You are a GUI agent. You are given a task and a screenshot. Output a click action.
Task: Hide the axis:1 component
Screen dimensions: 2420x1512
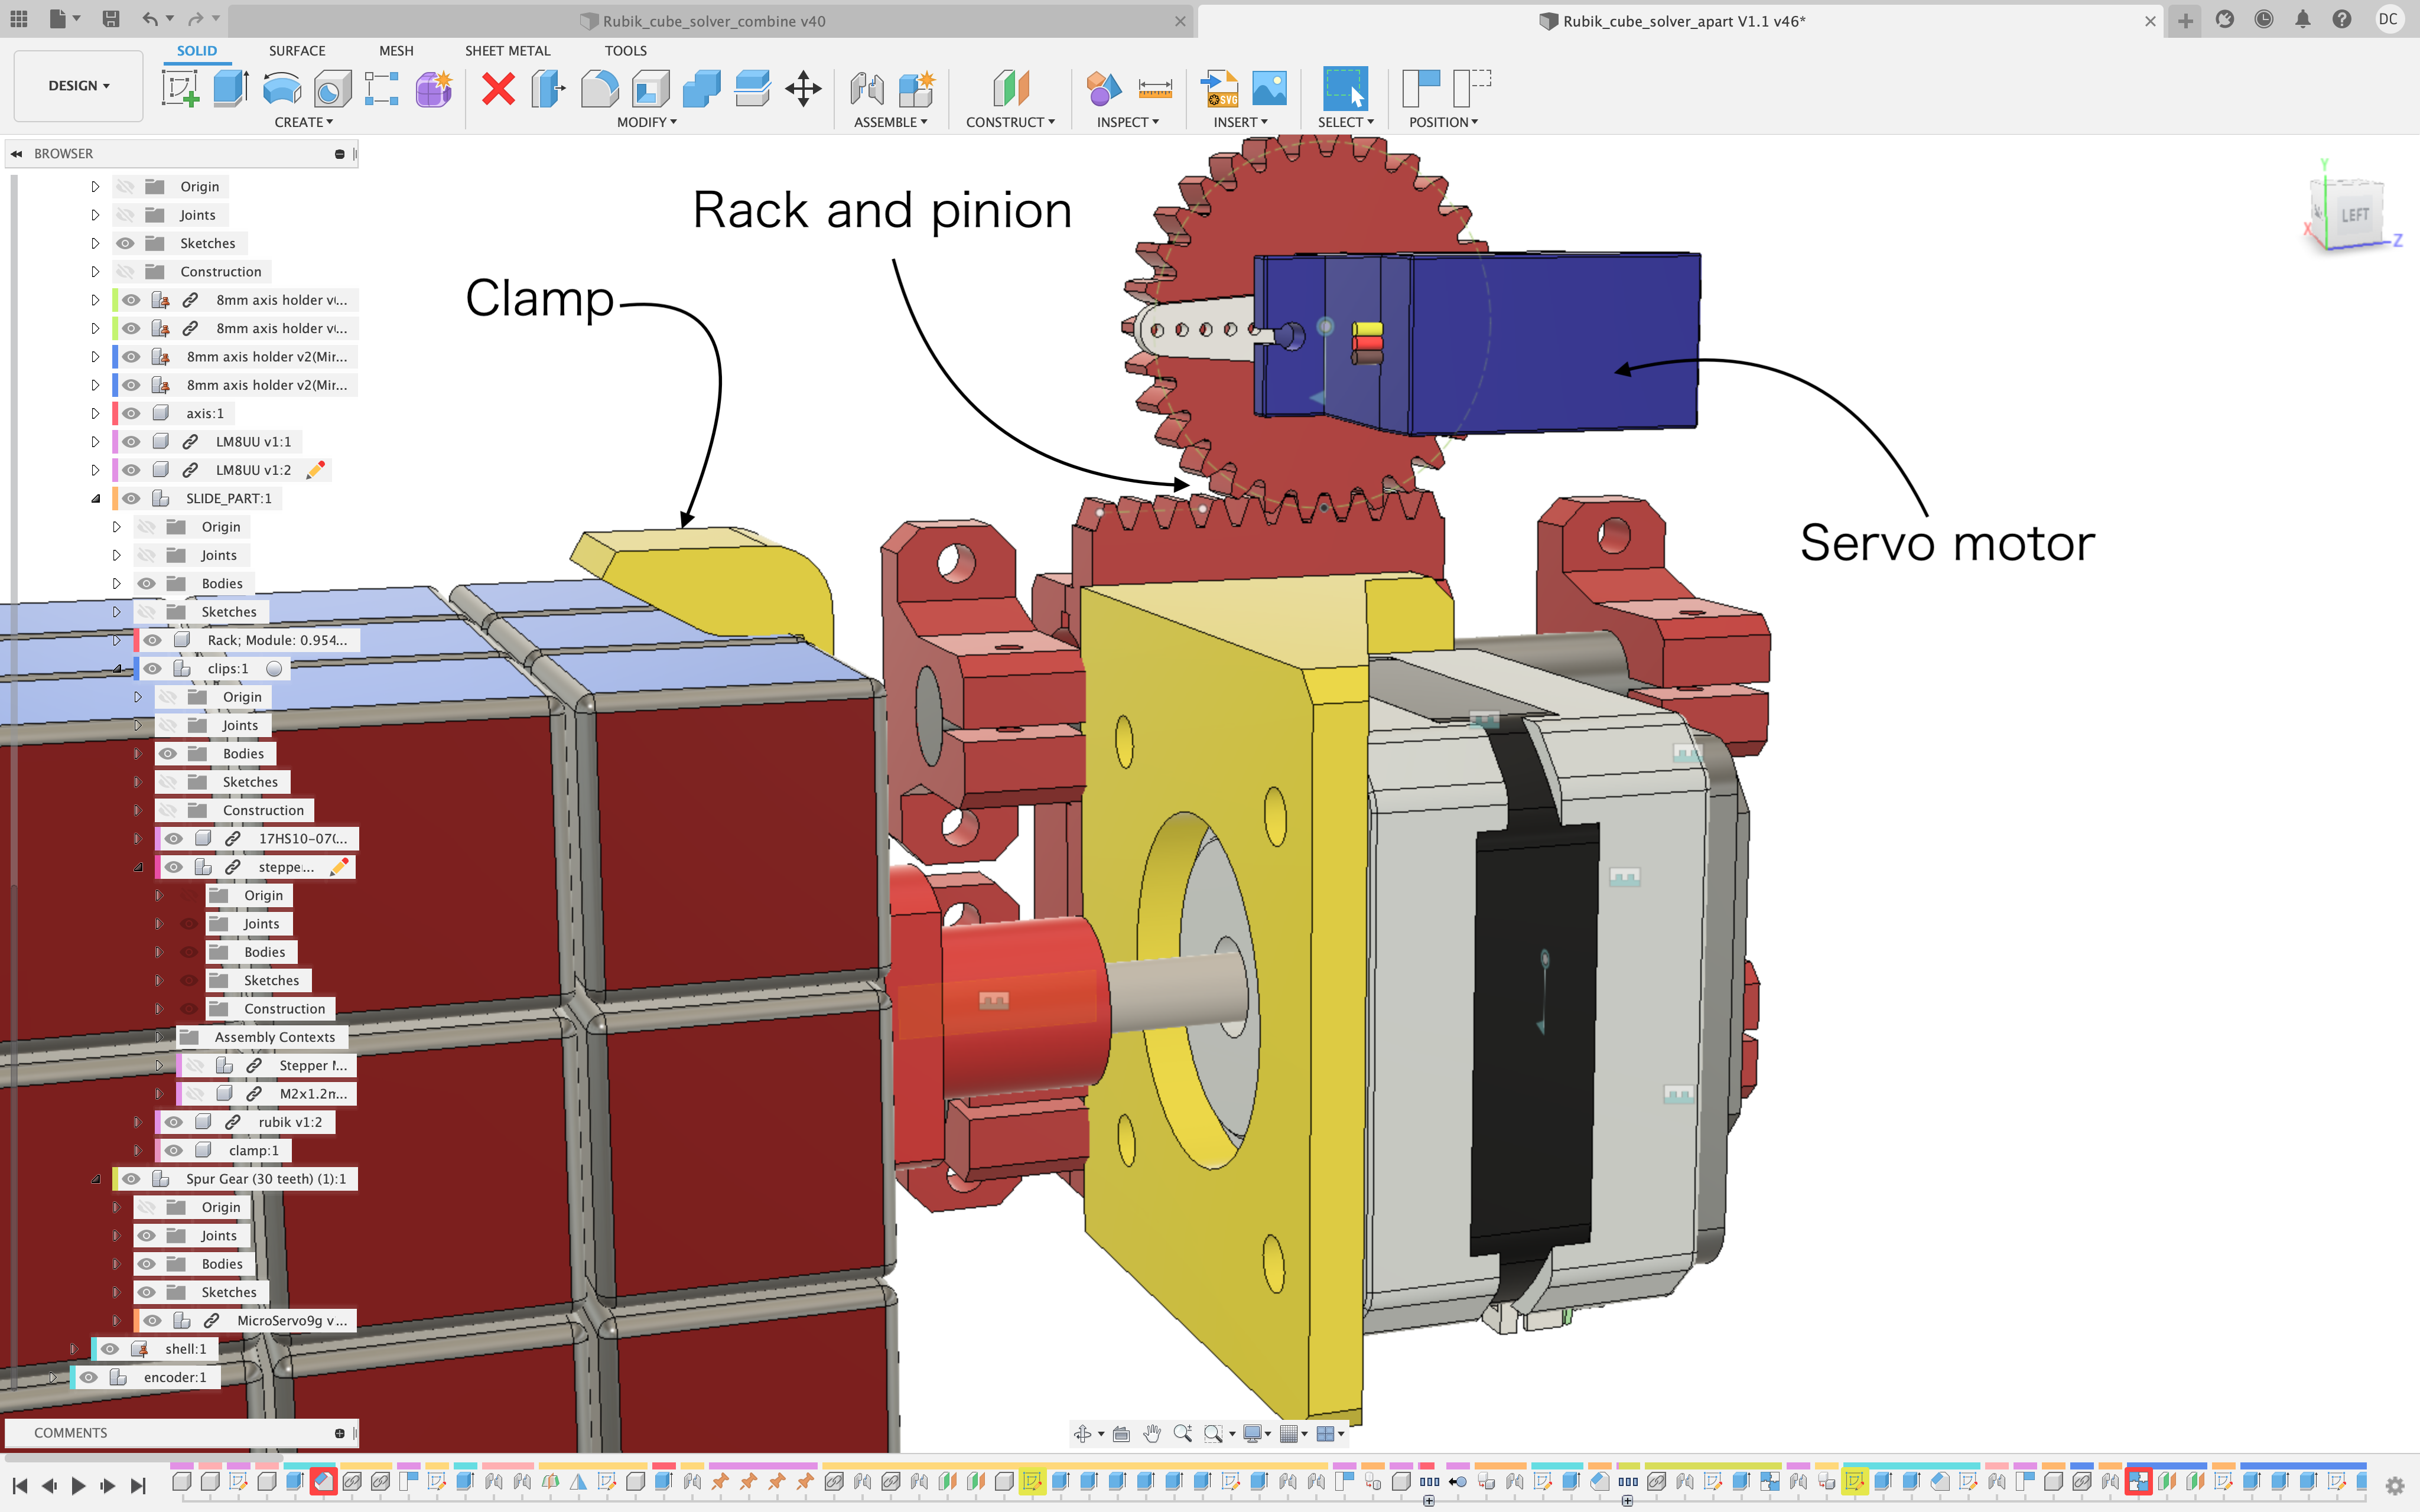tap(132, 413)
